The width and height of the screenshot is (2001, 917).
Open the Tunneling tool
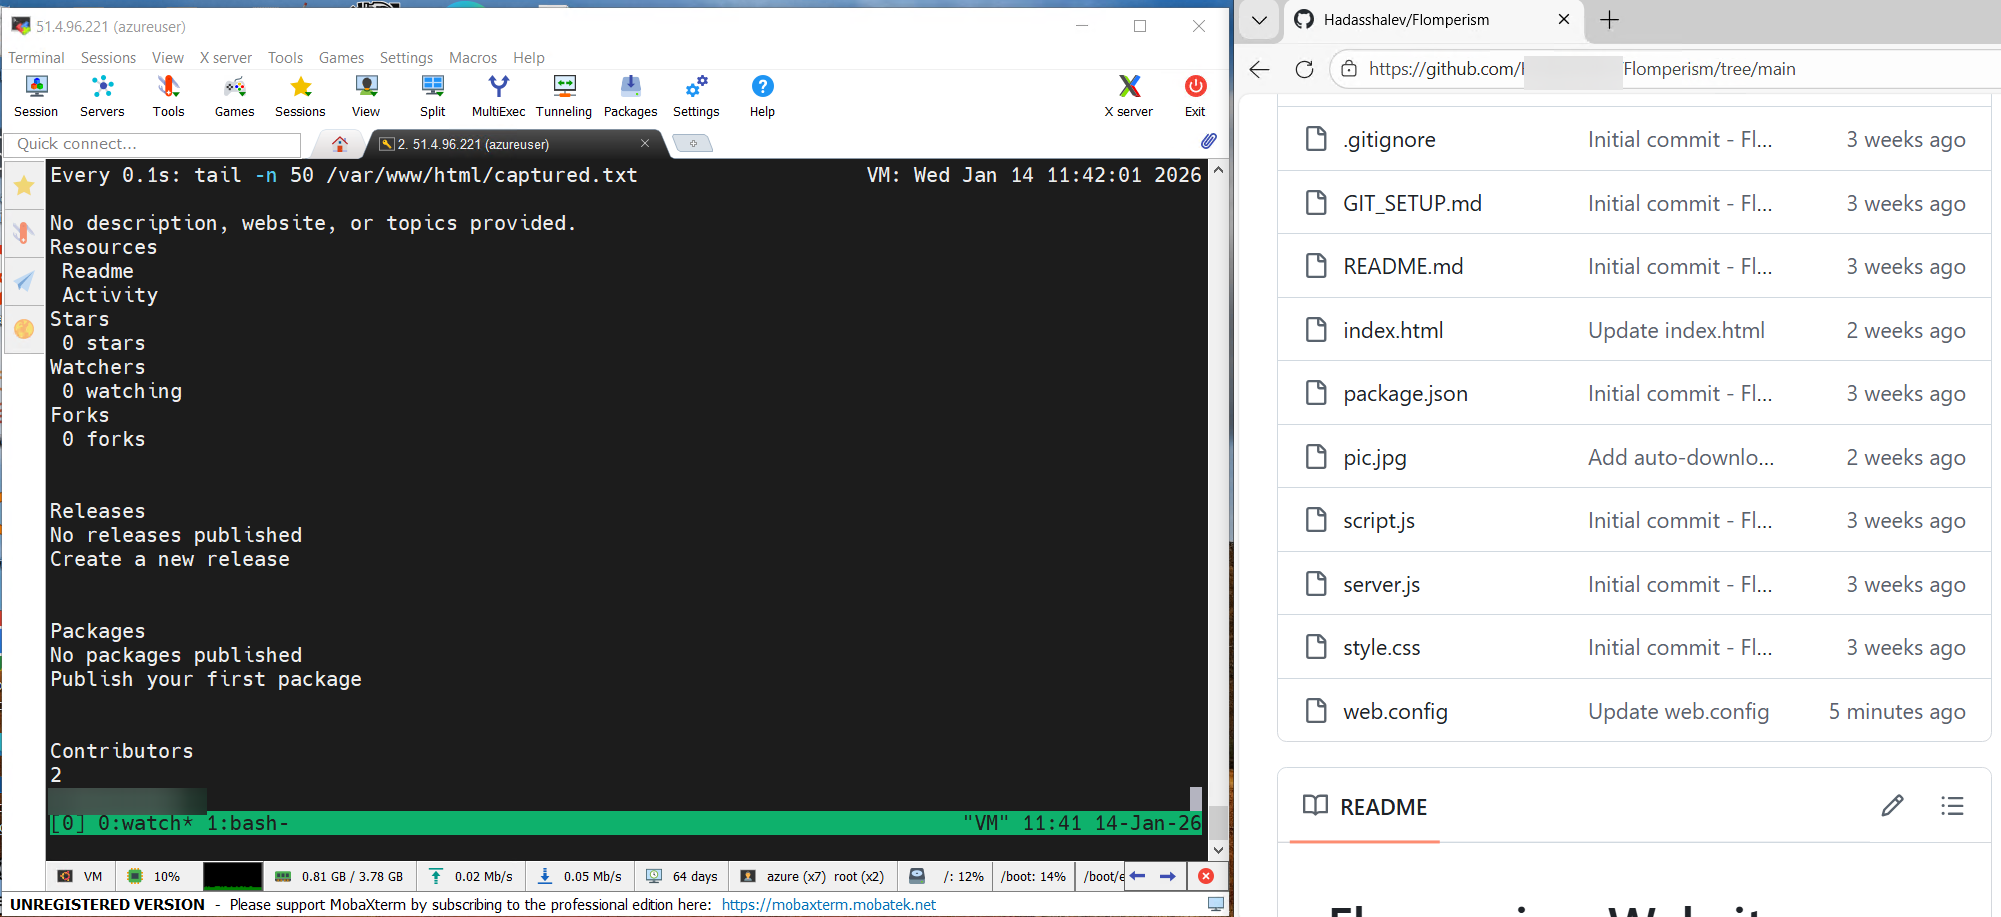(563, 96)
